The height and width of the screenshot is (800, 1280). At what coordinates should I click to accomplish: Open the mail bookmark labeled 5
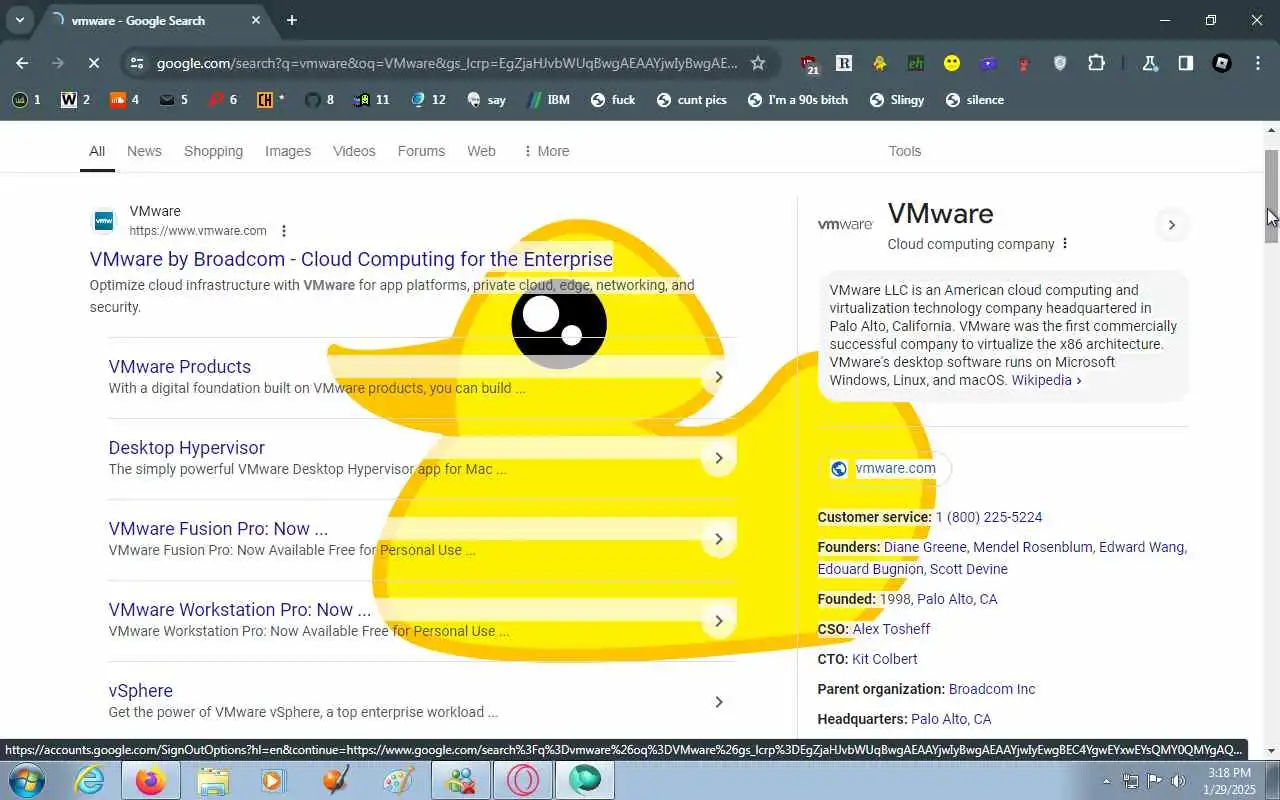173,100
